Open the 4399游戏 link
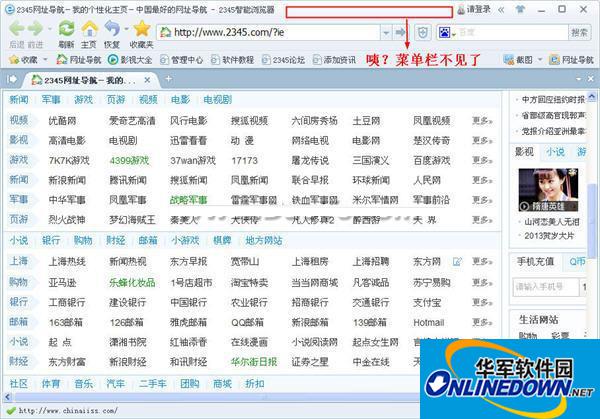The width and height of the screenshot is (600, 419). coord(129,160)
